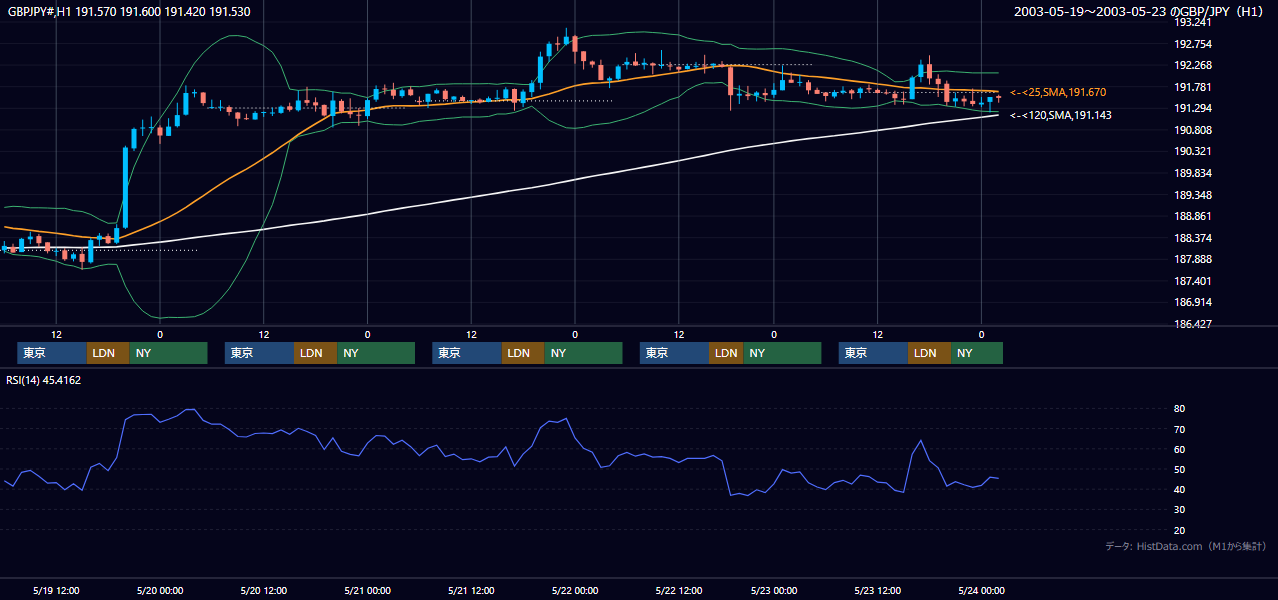The image size is (1278, 600).
Task: Click price axis value 186.914
Action: point(1193,302)
